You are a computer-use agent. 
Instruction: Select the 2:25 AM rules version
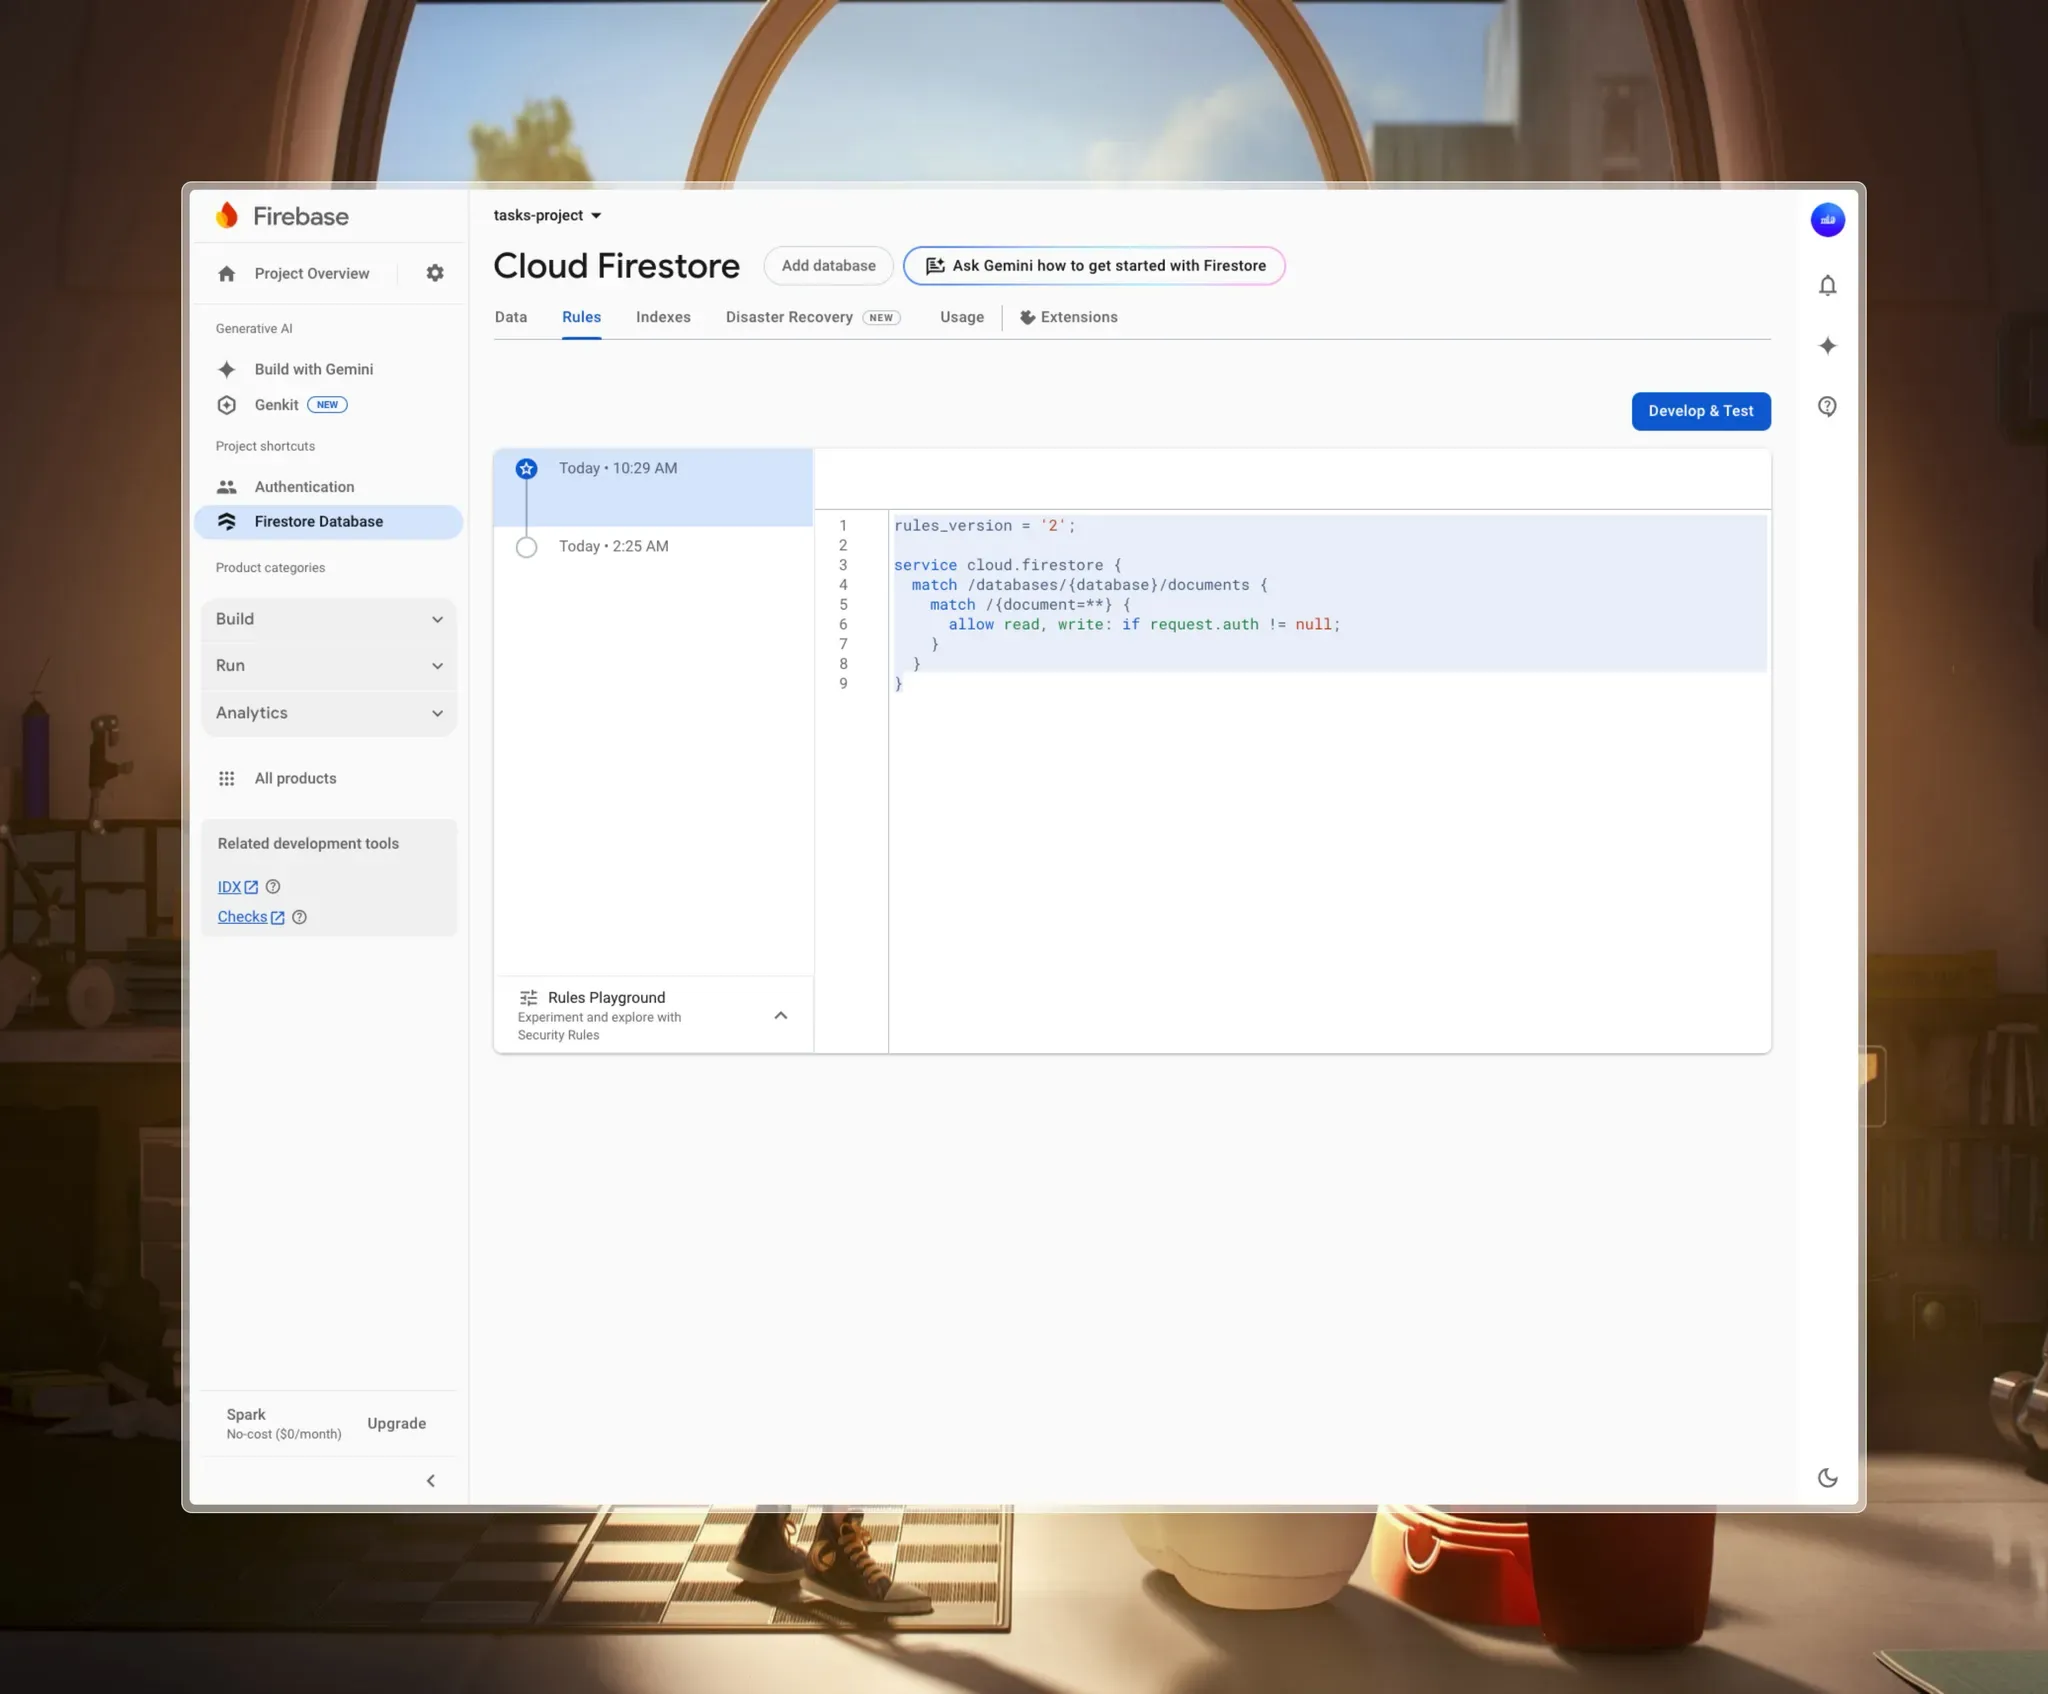(x=614, y=547)
